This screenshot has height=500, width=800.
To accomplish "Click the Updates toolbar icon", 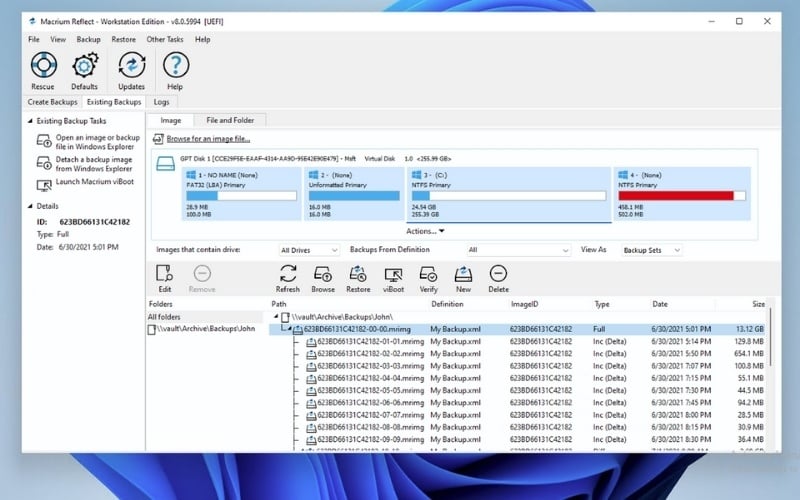I will (x=131, y=66).
